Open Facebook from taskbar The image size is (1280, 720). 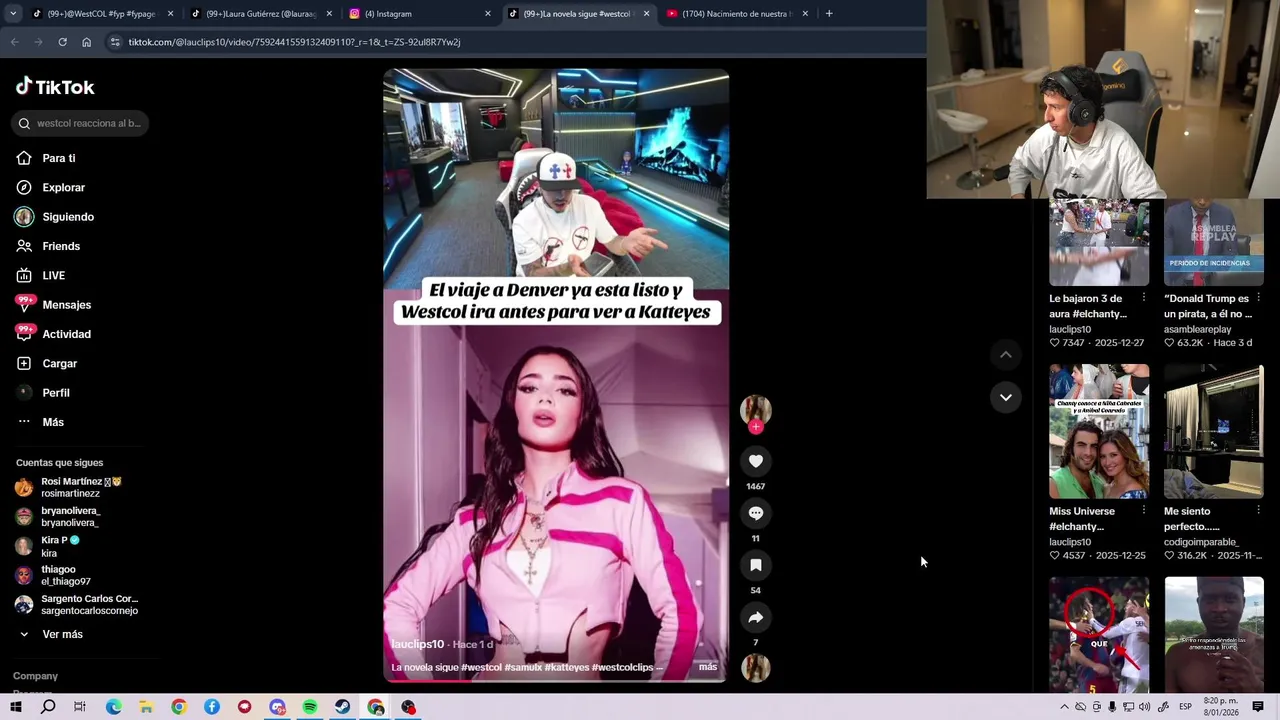[x=212, y=707]
